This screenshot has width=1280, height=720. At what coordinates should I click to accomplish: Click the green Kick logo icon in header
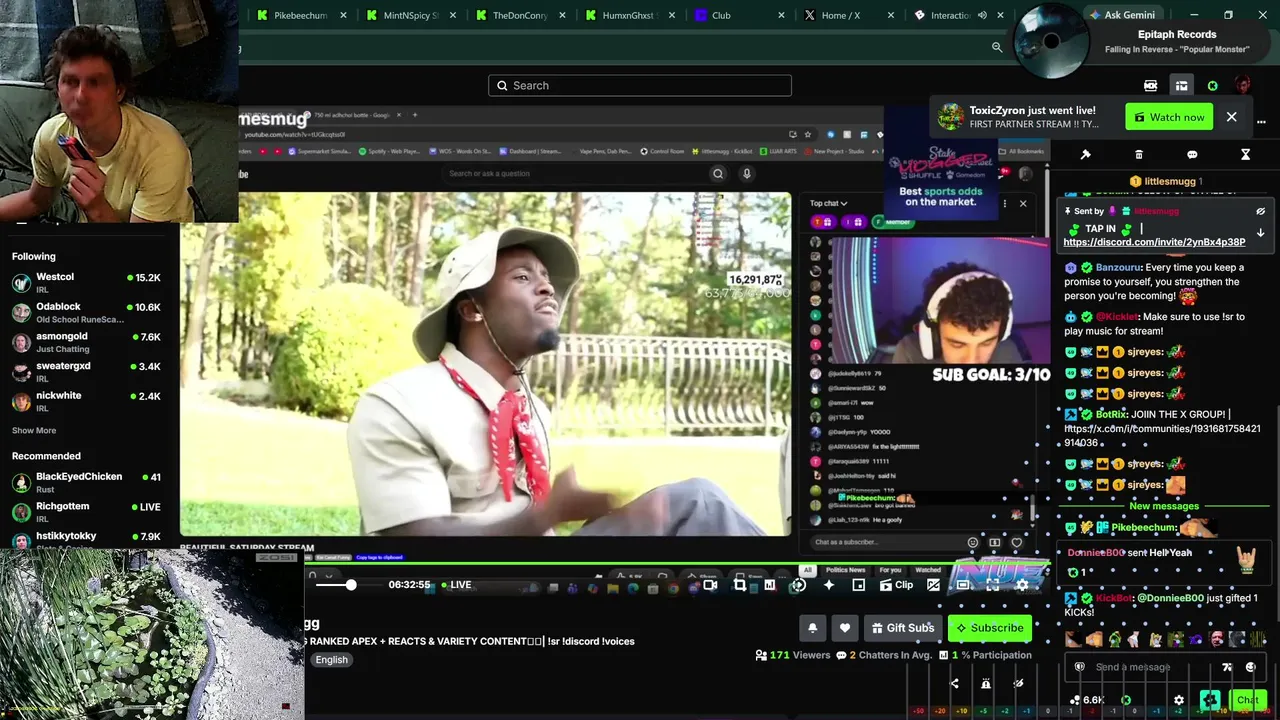(x=1213, y=86)
